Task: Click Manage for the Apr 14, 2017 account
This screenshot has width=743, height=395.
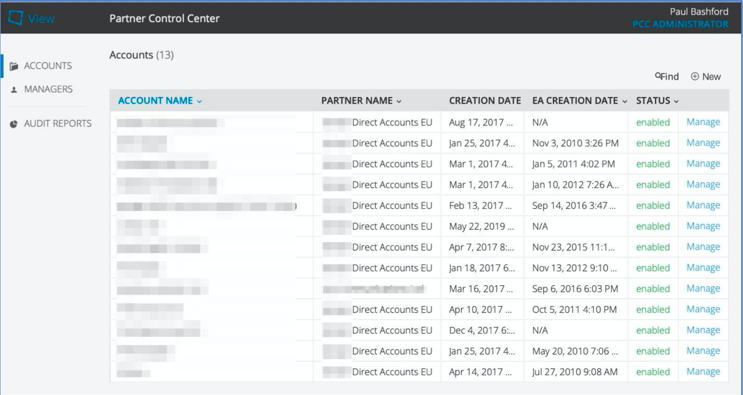Action: pos(703,372)
